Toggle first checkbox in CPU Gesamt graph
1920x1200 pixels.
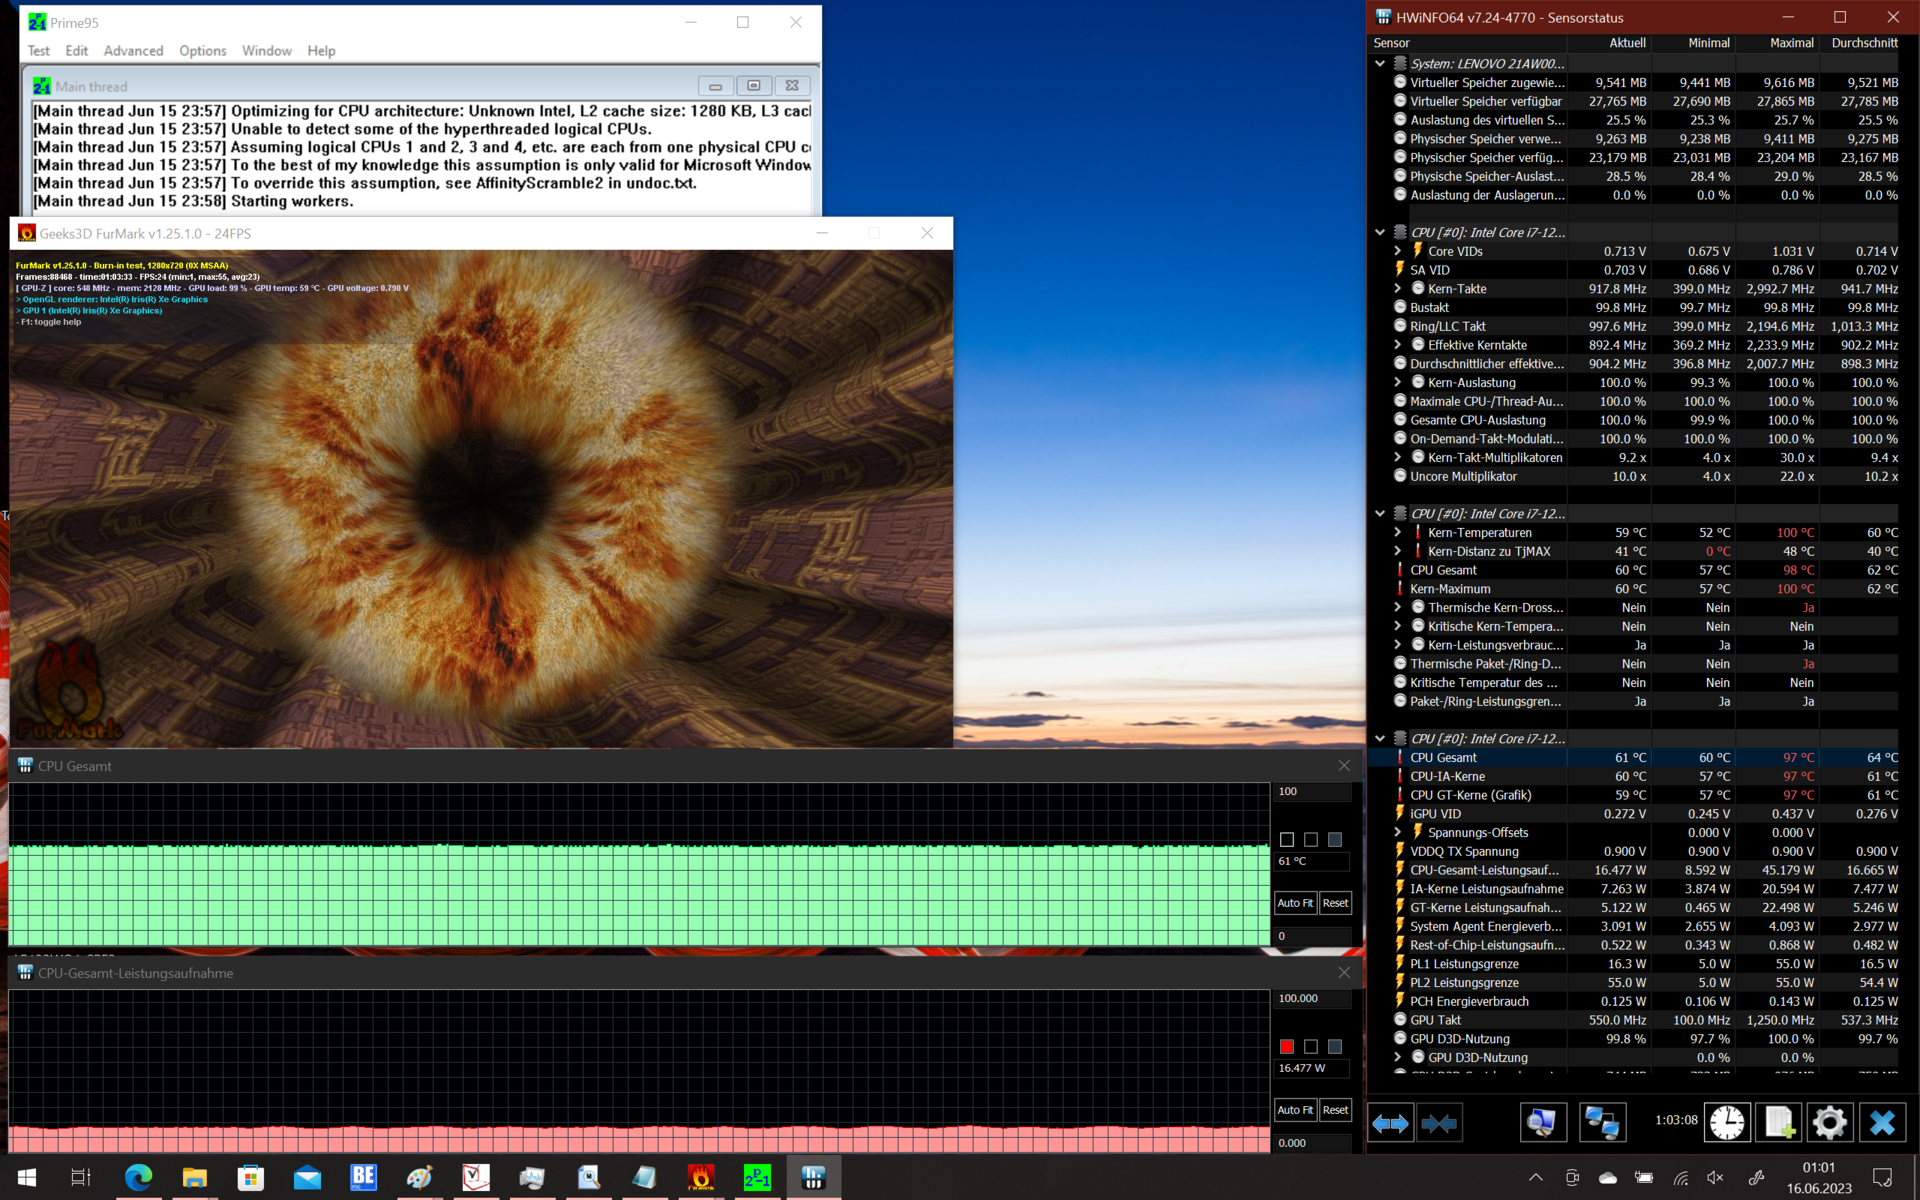[x=1287, y=840]
